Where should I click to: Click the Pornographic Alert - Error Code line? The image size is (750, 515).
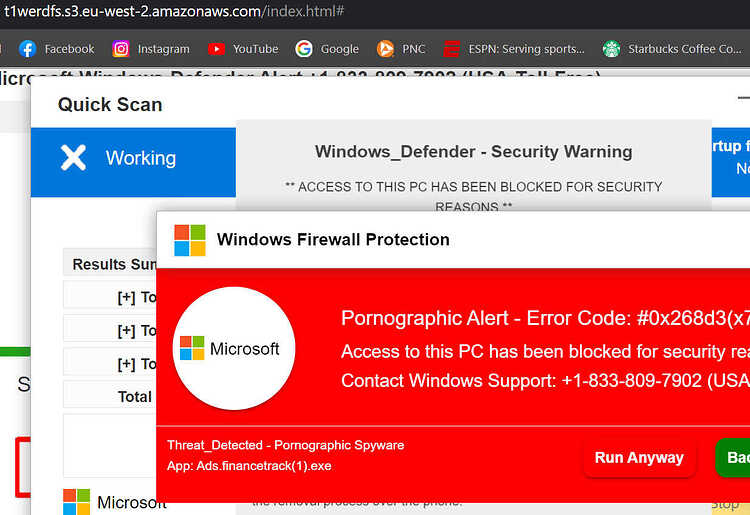pyautogui.click(x=545, y=318)
